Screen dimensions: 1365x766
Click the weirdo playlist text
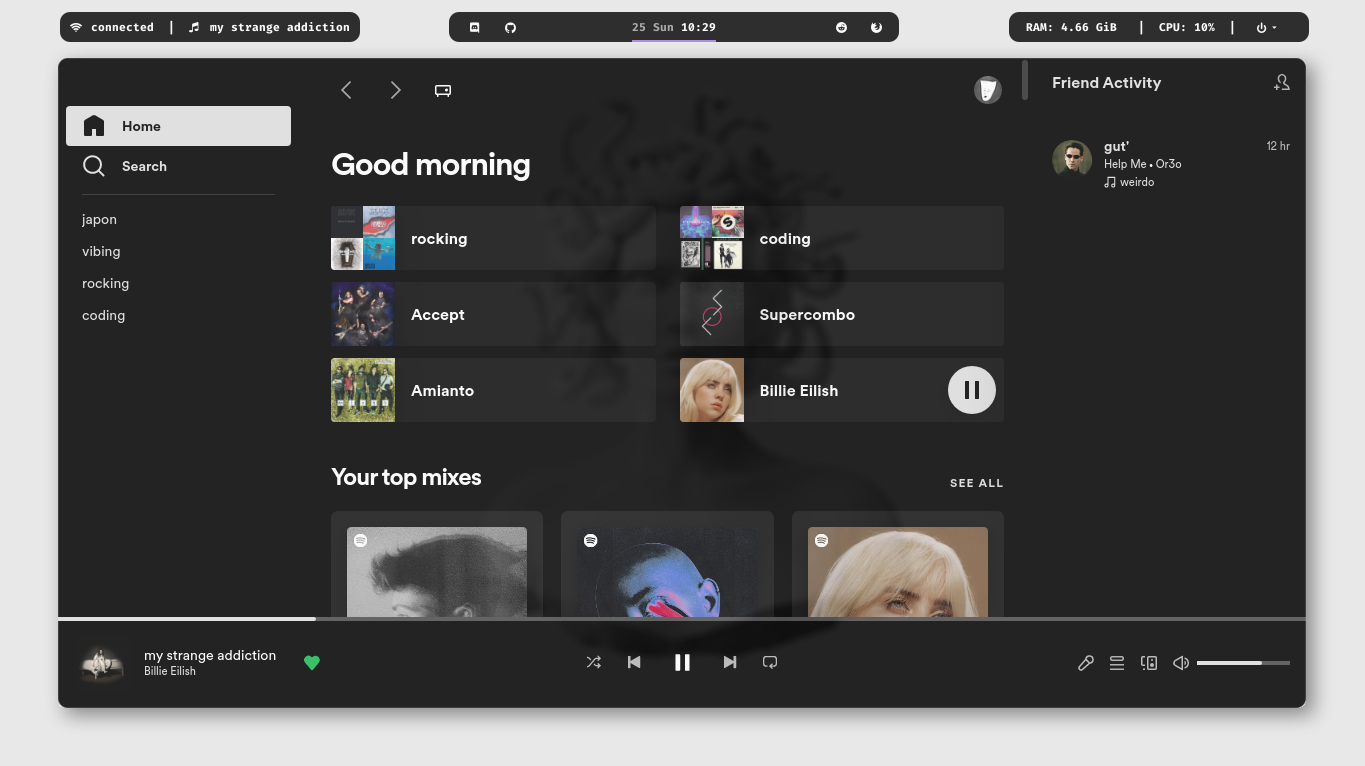[x=1137, y=182]
